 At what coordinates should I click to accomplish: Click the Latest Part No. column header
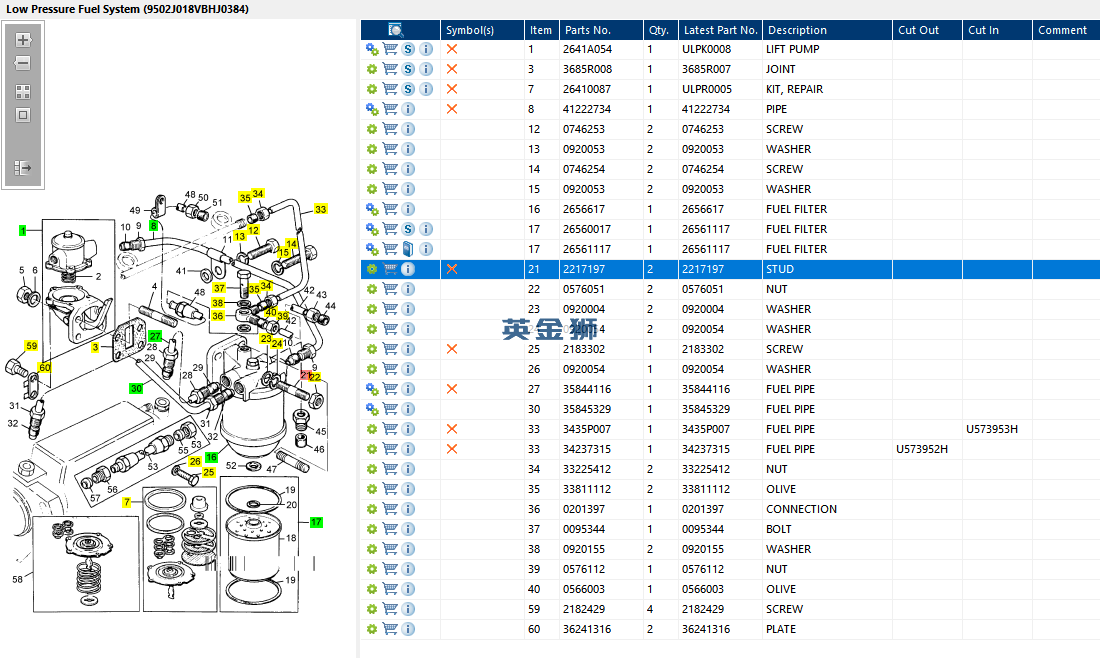tap(720, 30)
